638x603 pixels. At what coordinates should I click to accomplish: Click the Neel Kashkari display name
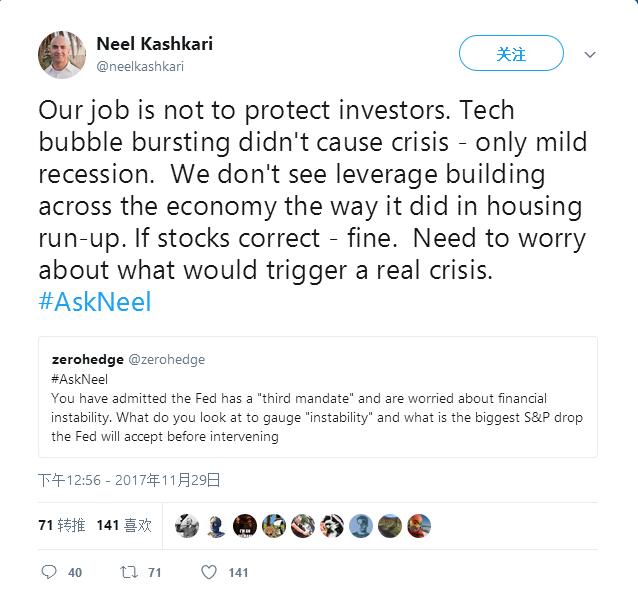coord(154,44)
